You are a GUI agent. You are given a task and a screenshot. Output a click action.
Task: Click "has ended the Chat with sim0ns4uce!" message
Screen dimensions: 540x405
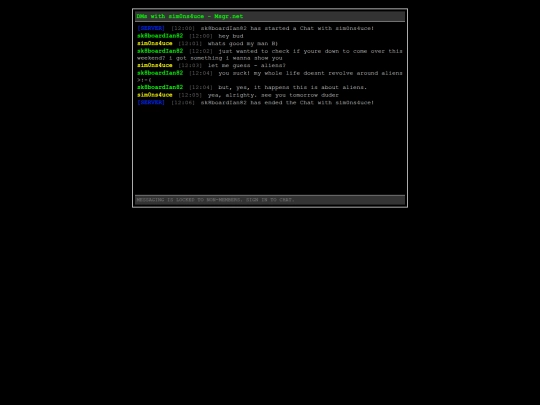pos(287,102)
